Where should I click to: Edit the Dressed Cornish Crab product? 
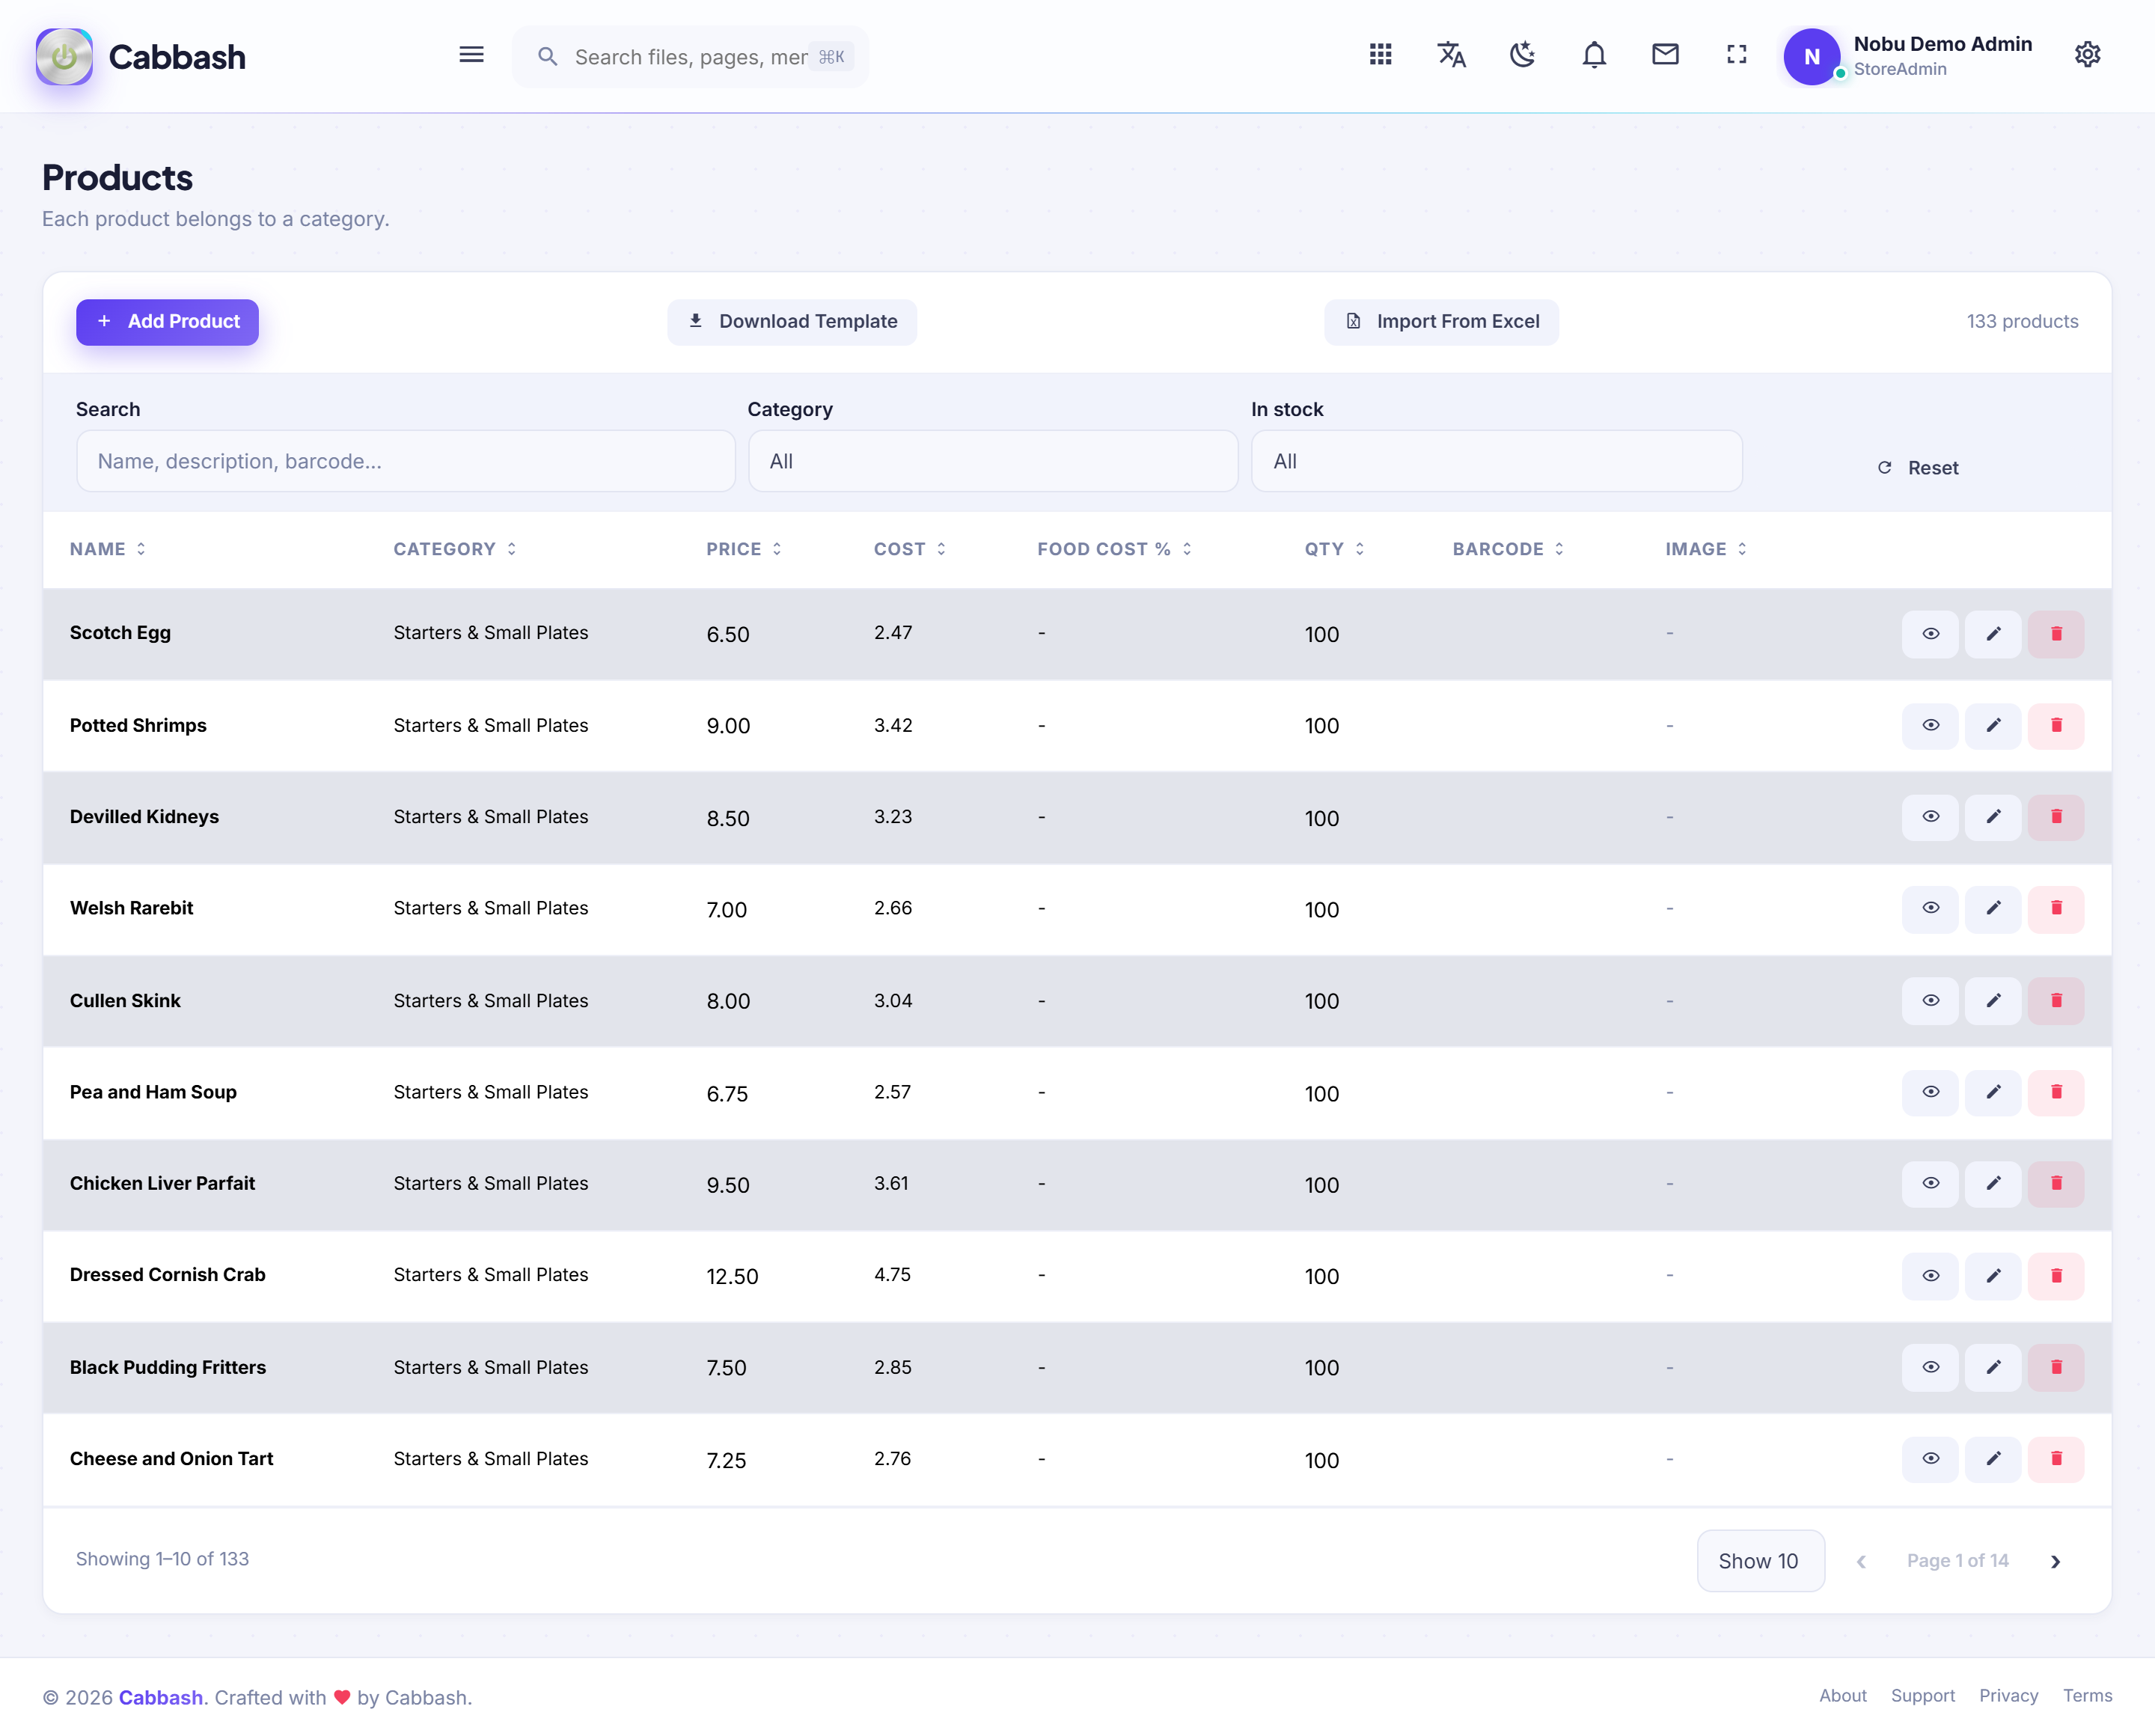point(1993,1276)
